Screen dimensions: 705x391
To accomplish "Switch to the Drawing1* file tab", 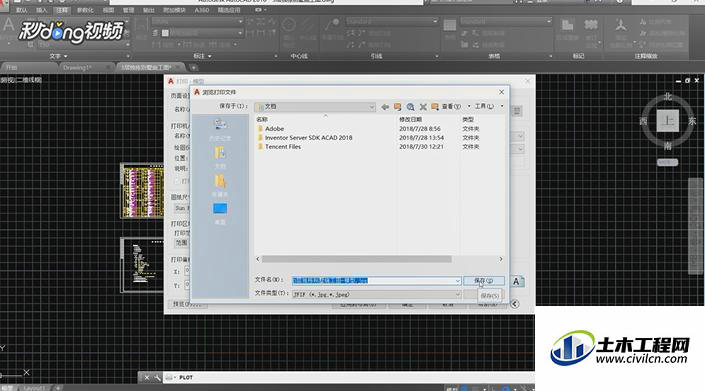I will (x=77, y=67).
